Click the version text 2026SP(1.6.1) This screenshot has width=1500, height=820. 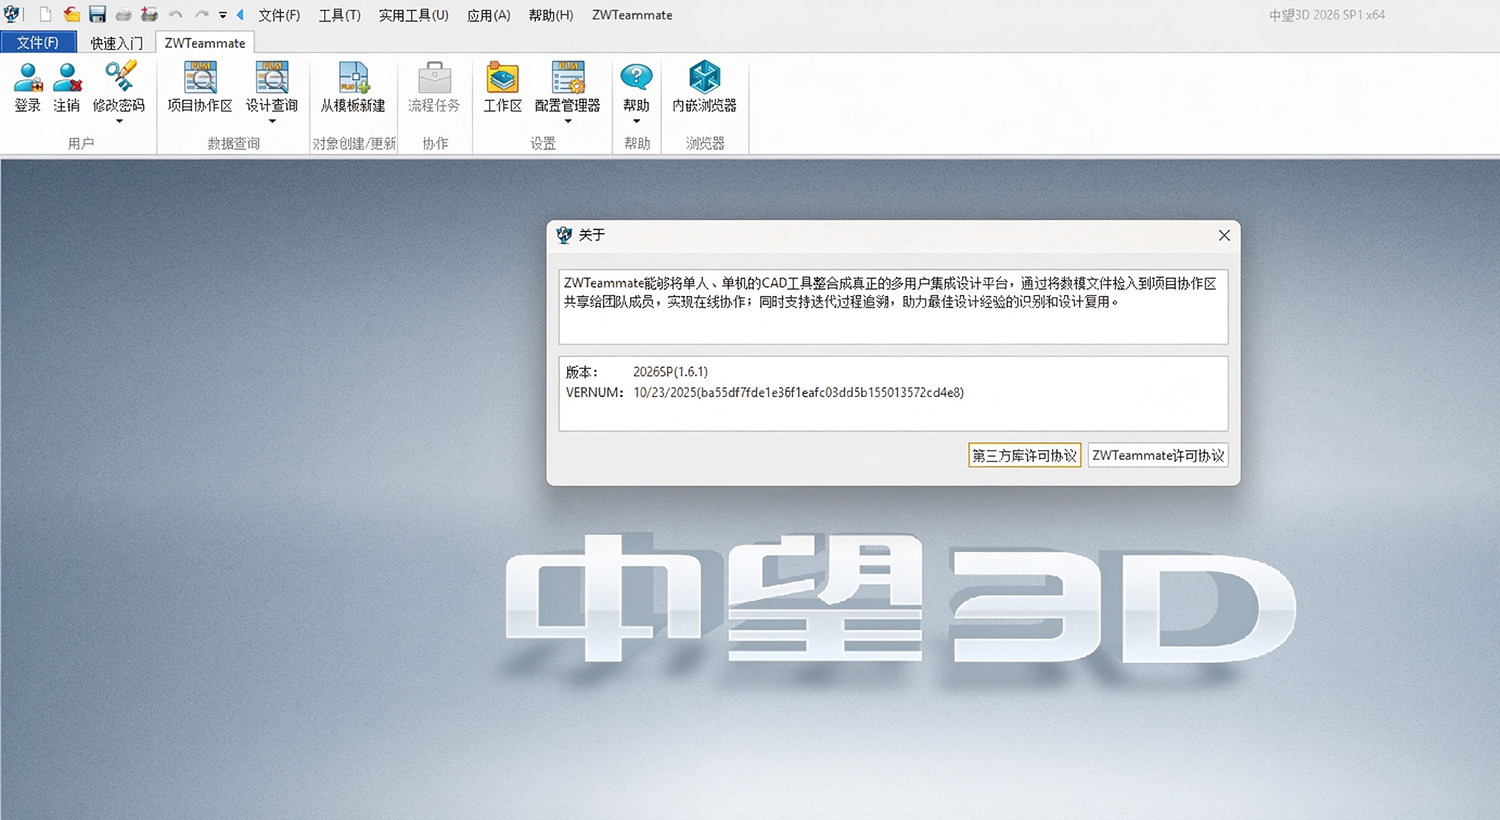(670, 372)
